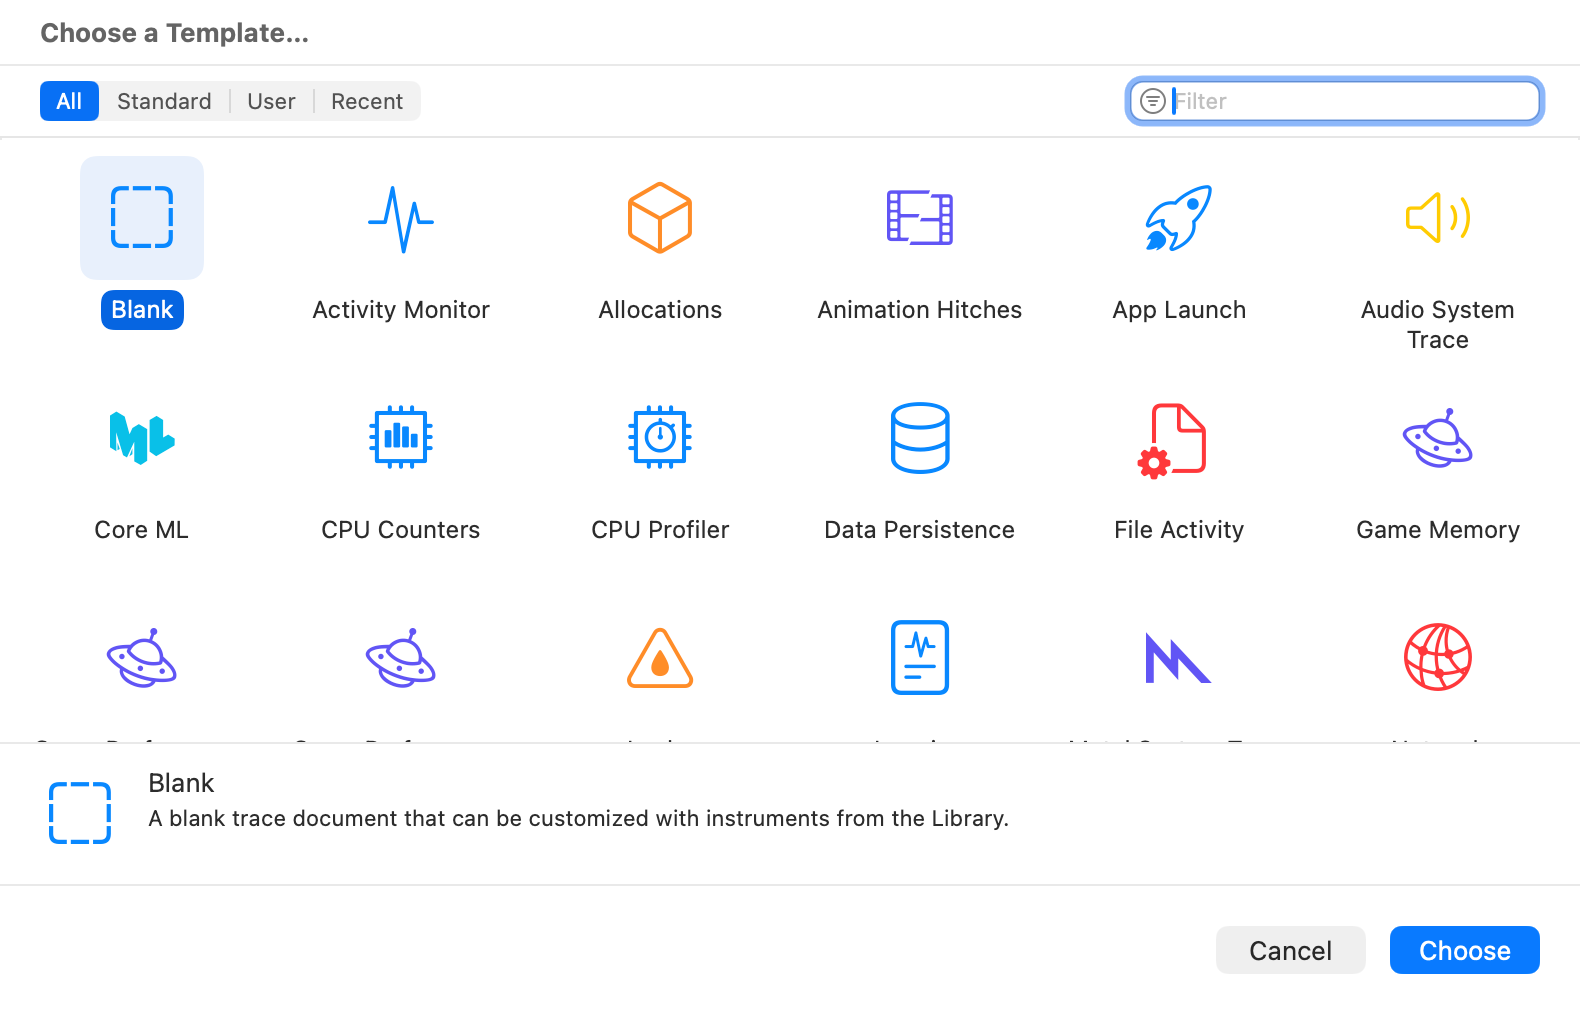Select the Activity Monitor template icon
Image resolution: width=1580 pixels, height=1014 pixels.
[x=401, y=219]
